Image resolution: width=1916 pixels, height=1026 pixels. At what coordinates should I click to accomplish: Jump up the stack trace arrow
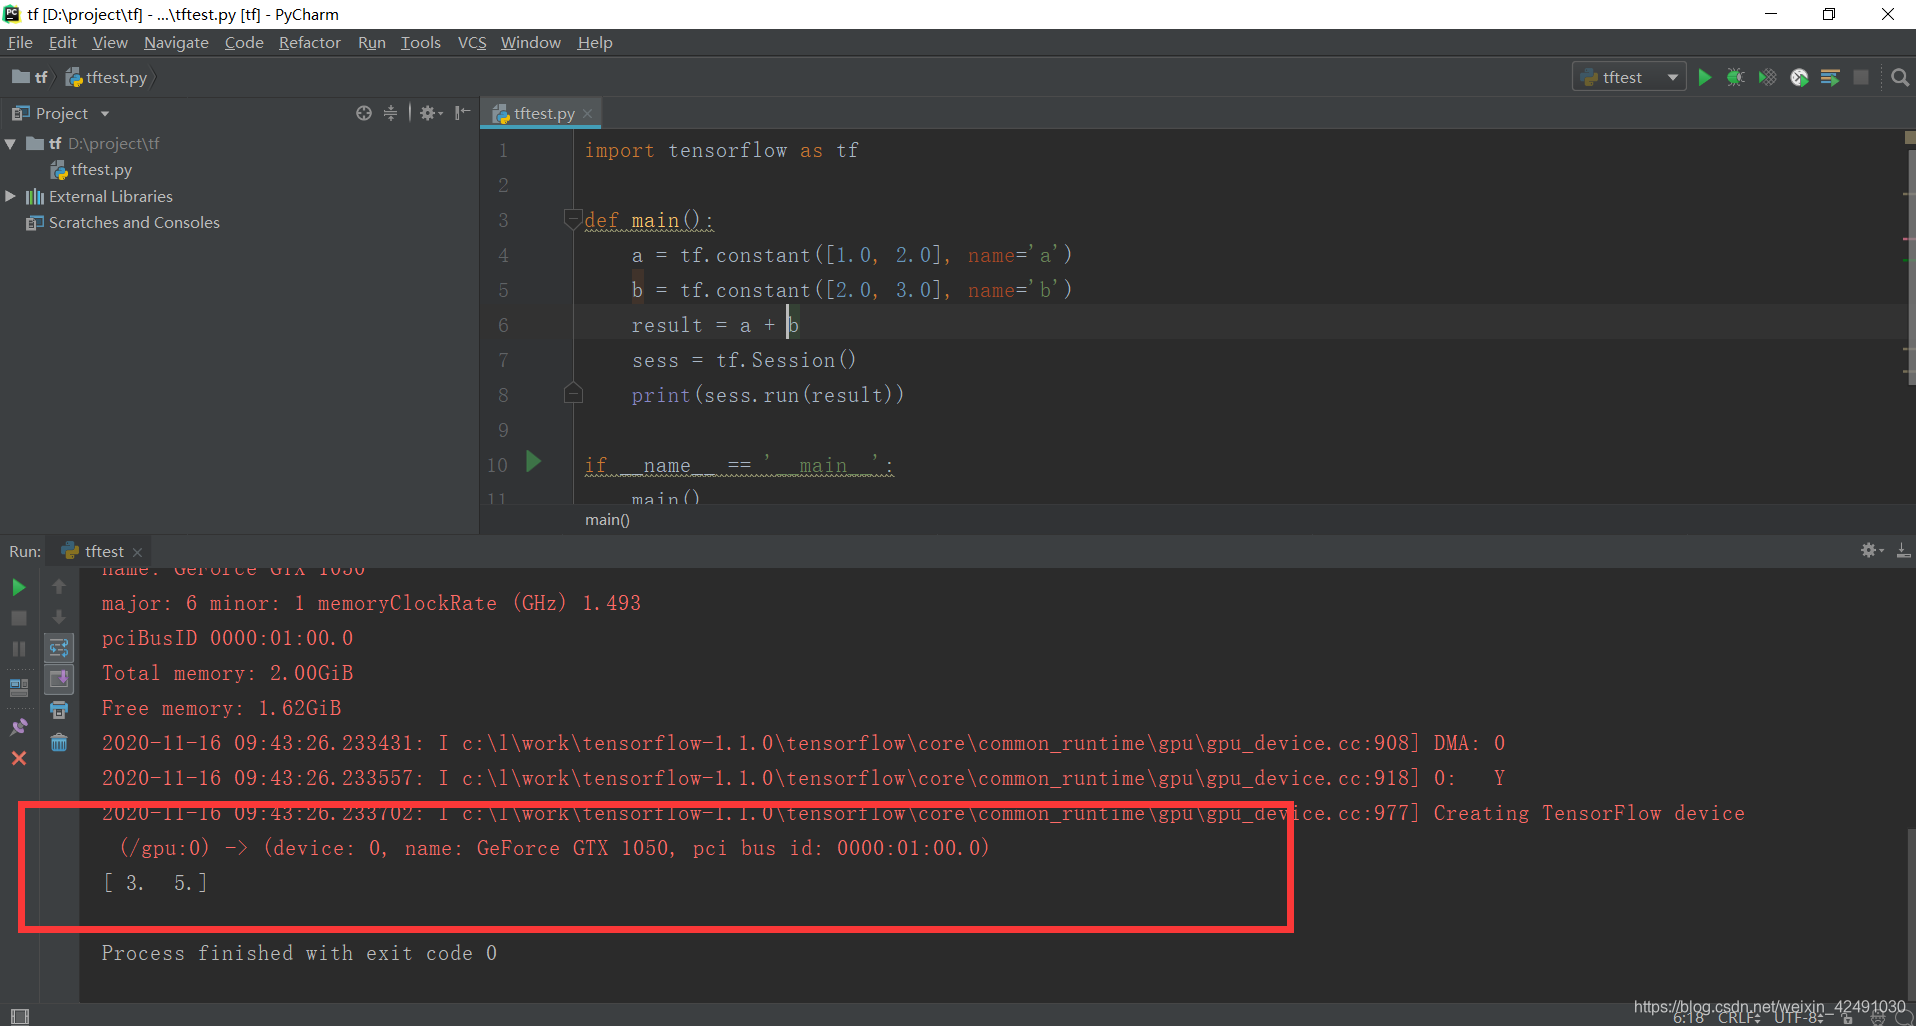(59, 587)
